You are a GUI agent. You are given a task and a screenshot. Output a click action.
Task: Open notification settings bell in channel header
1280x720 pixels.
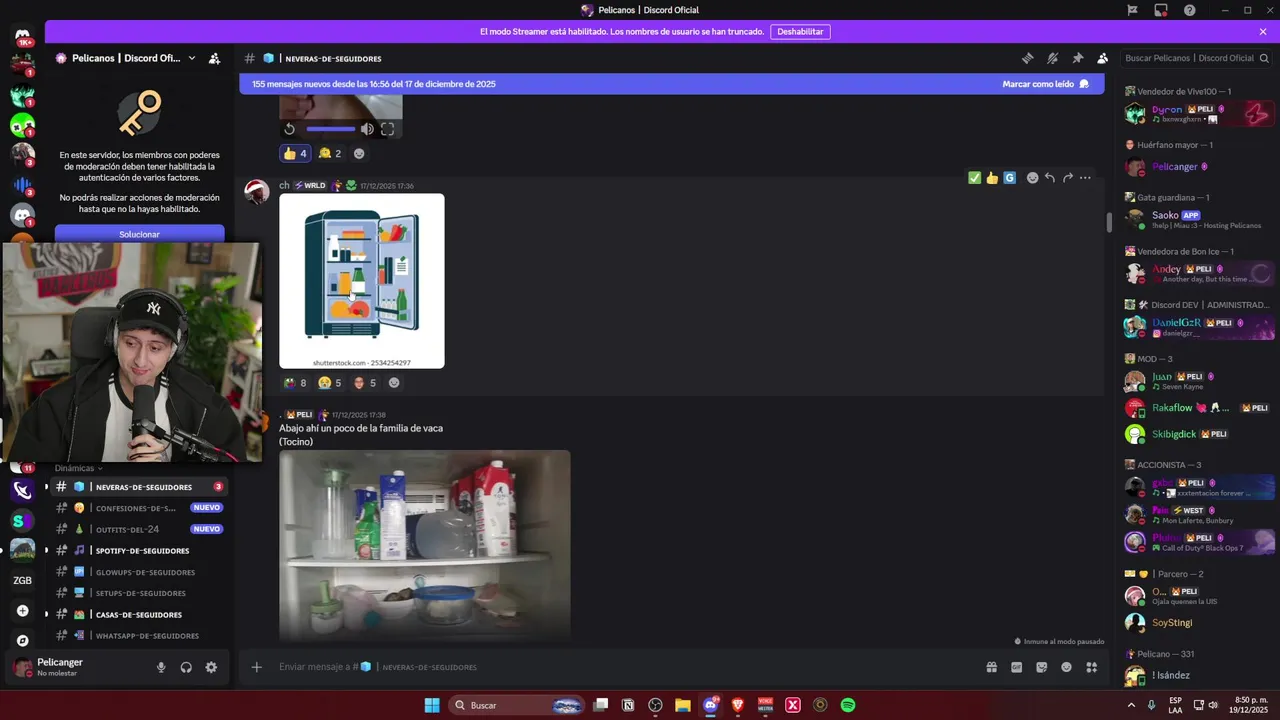tap(1052, 58)
